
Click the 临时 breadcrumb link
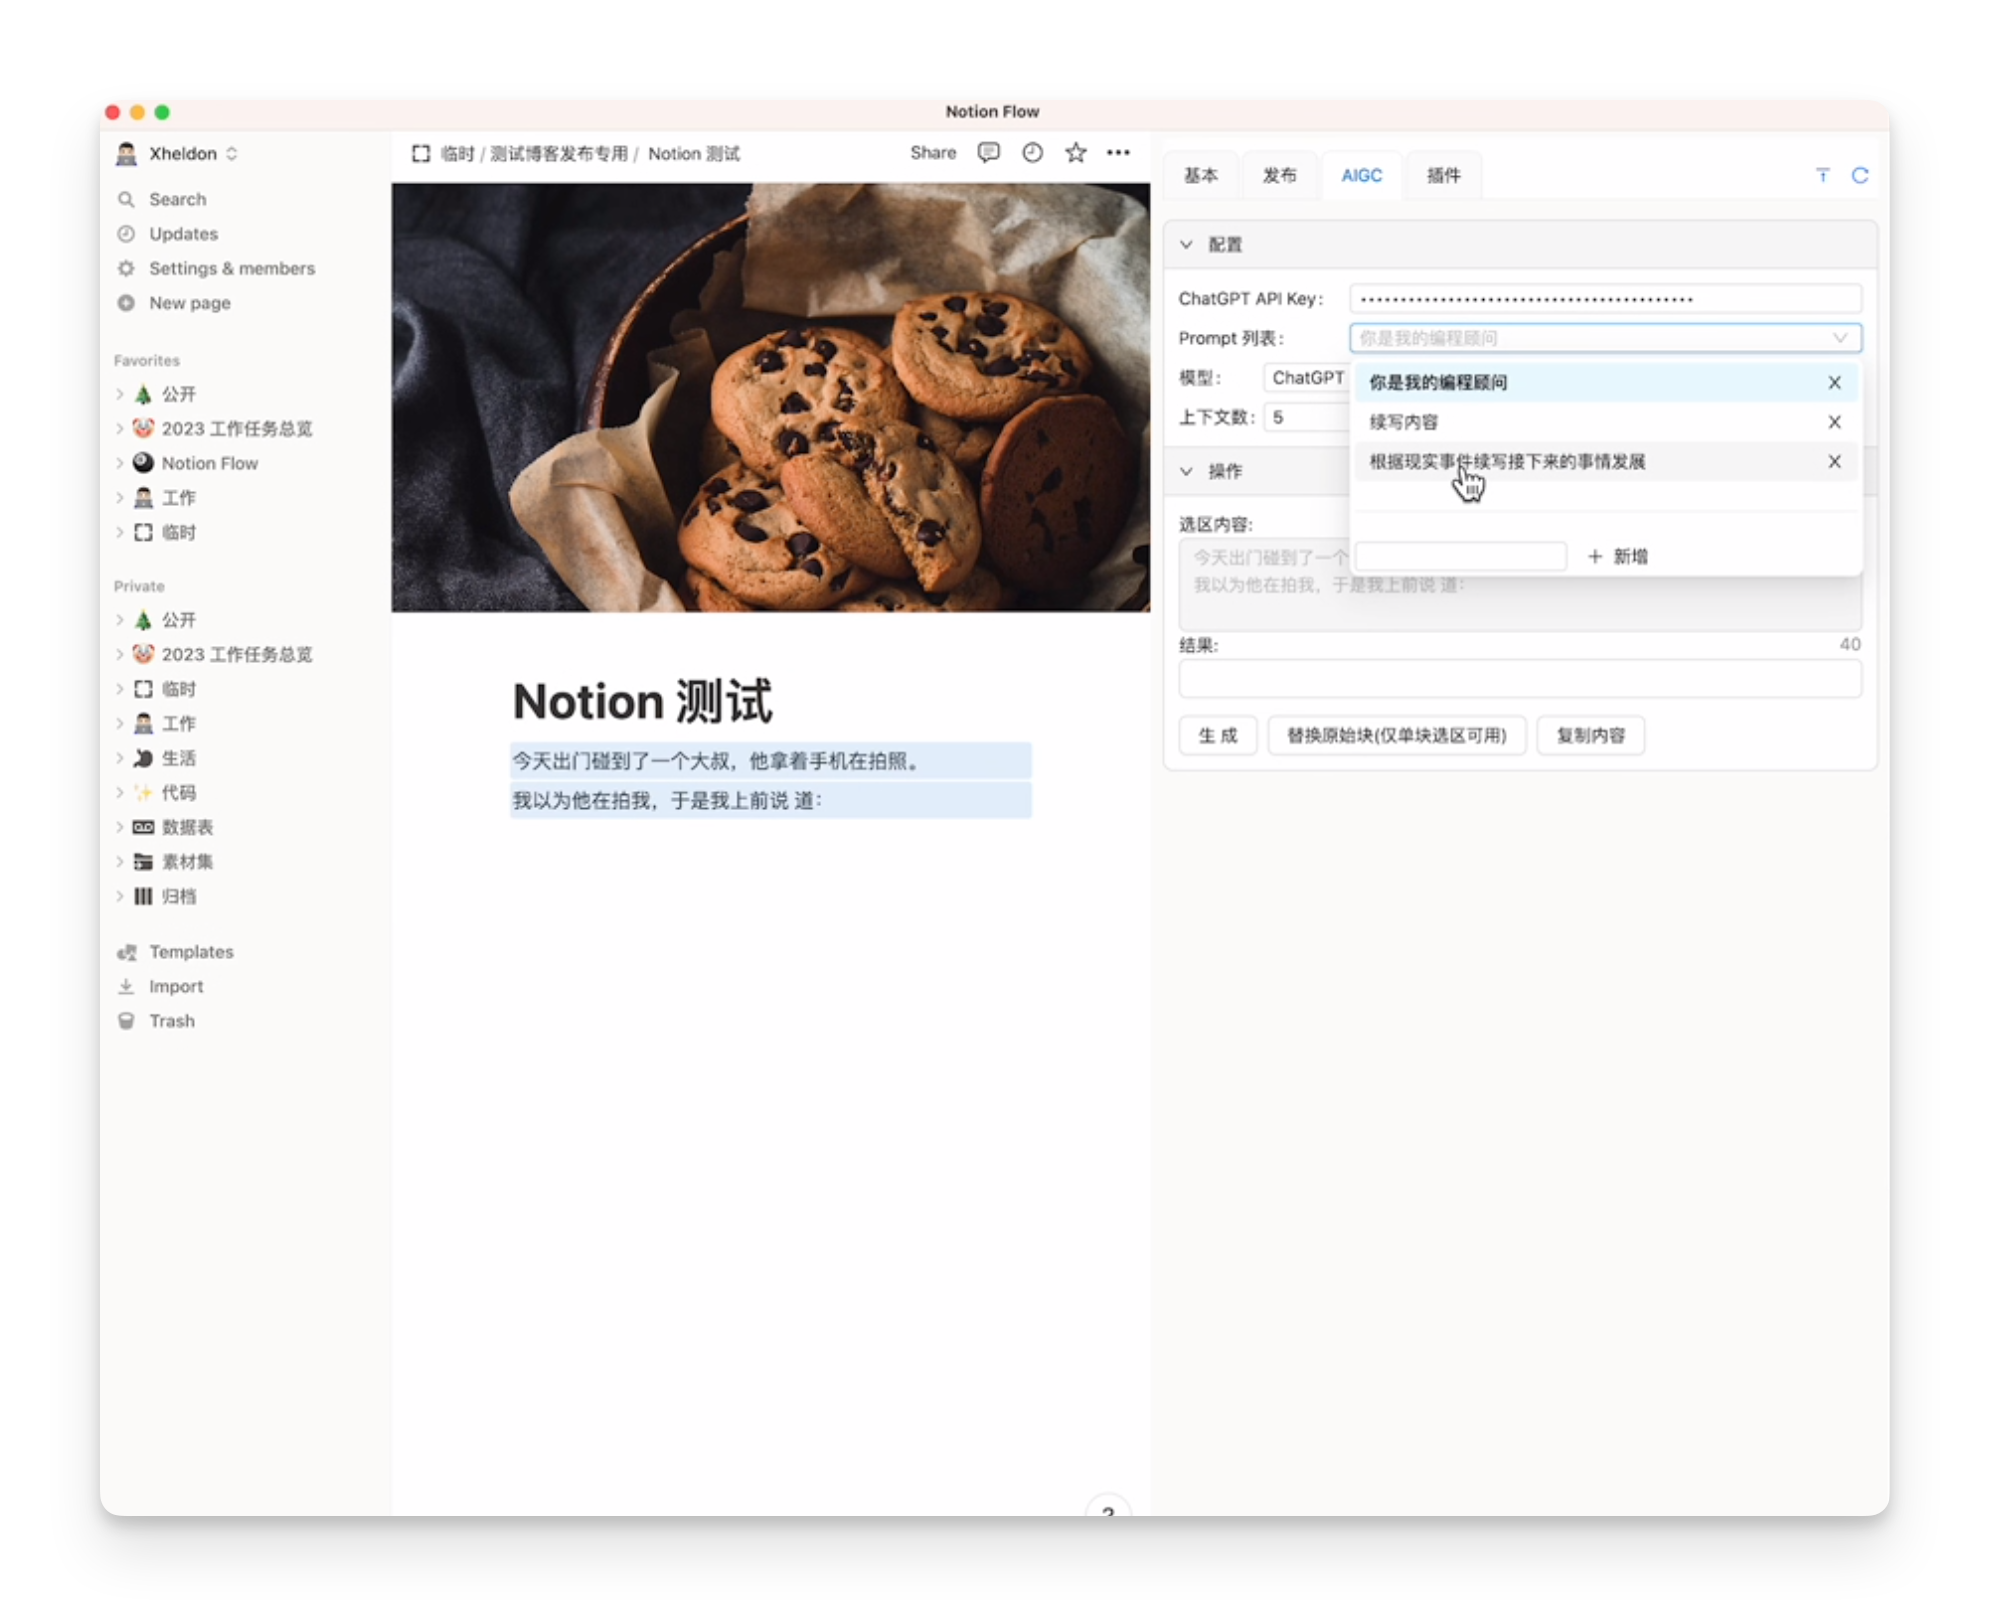[457, 154]
